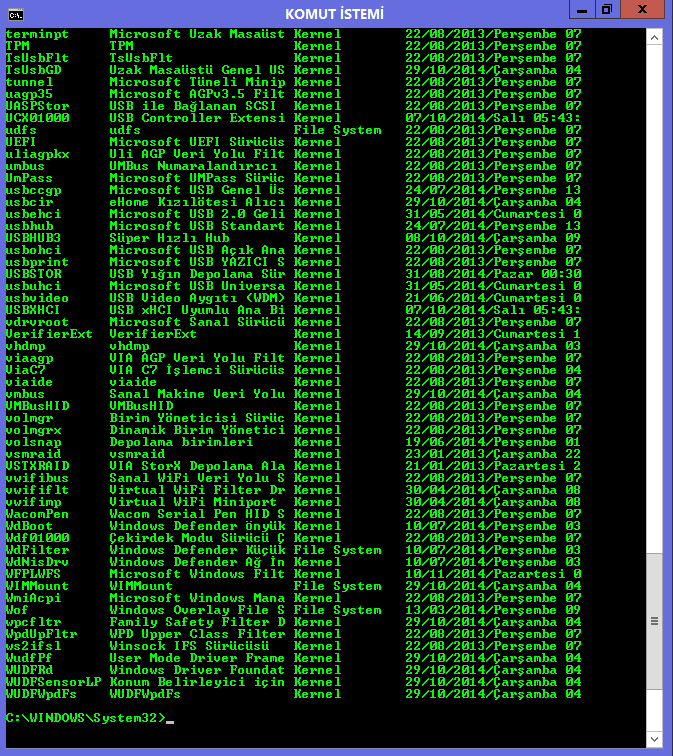The image size is (673, 756).
Task: Click the WdFilter module name
Action: click(37, 550)
